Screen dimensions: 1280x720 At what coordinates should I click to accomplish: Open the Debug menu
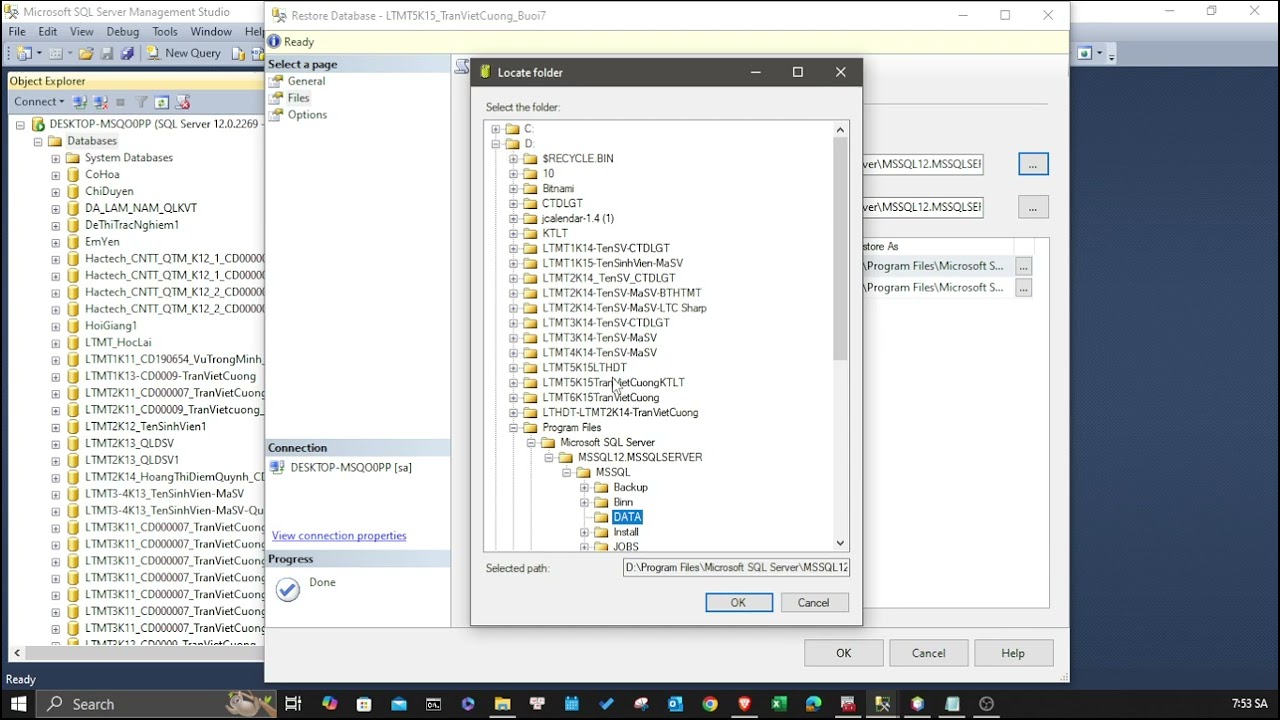(123, 32)
